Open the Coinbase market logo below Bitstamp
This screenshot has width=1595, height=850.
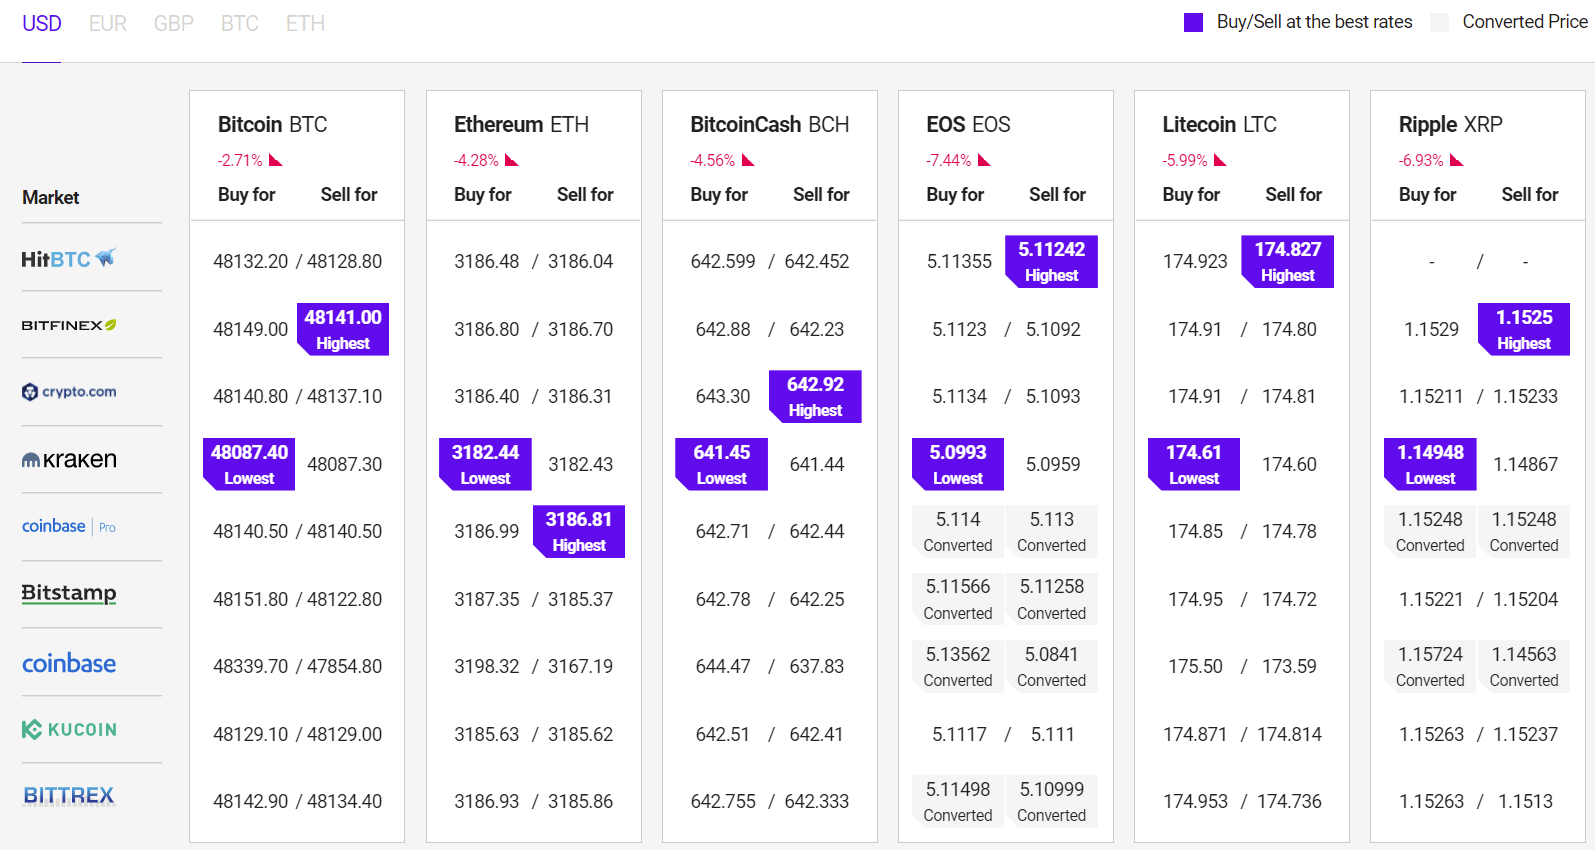click(69, 663)
